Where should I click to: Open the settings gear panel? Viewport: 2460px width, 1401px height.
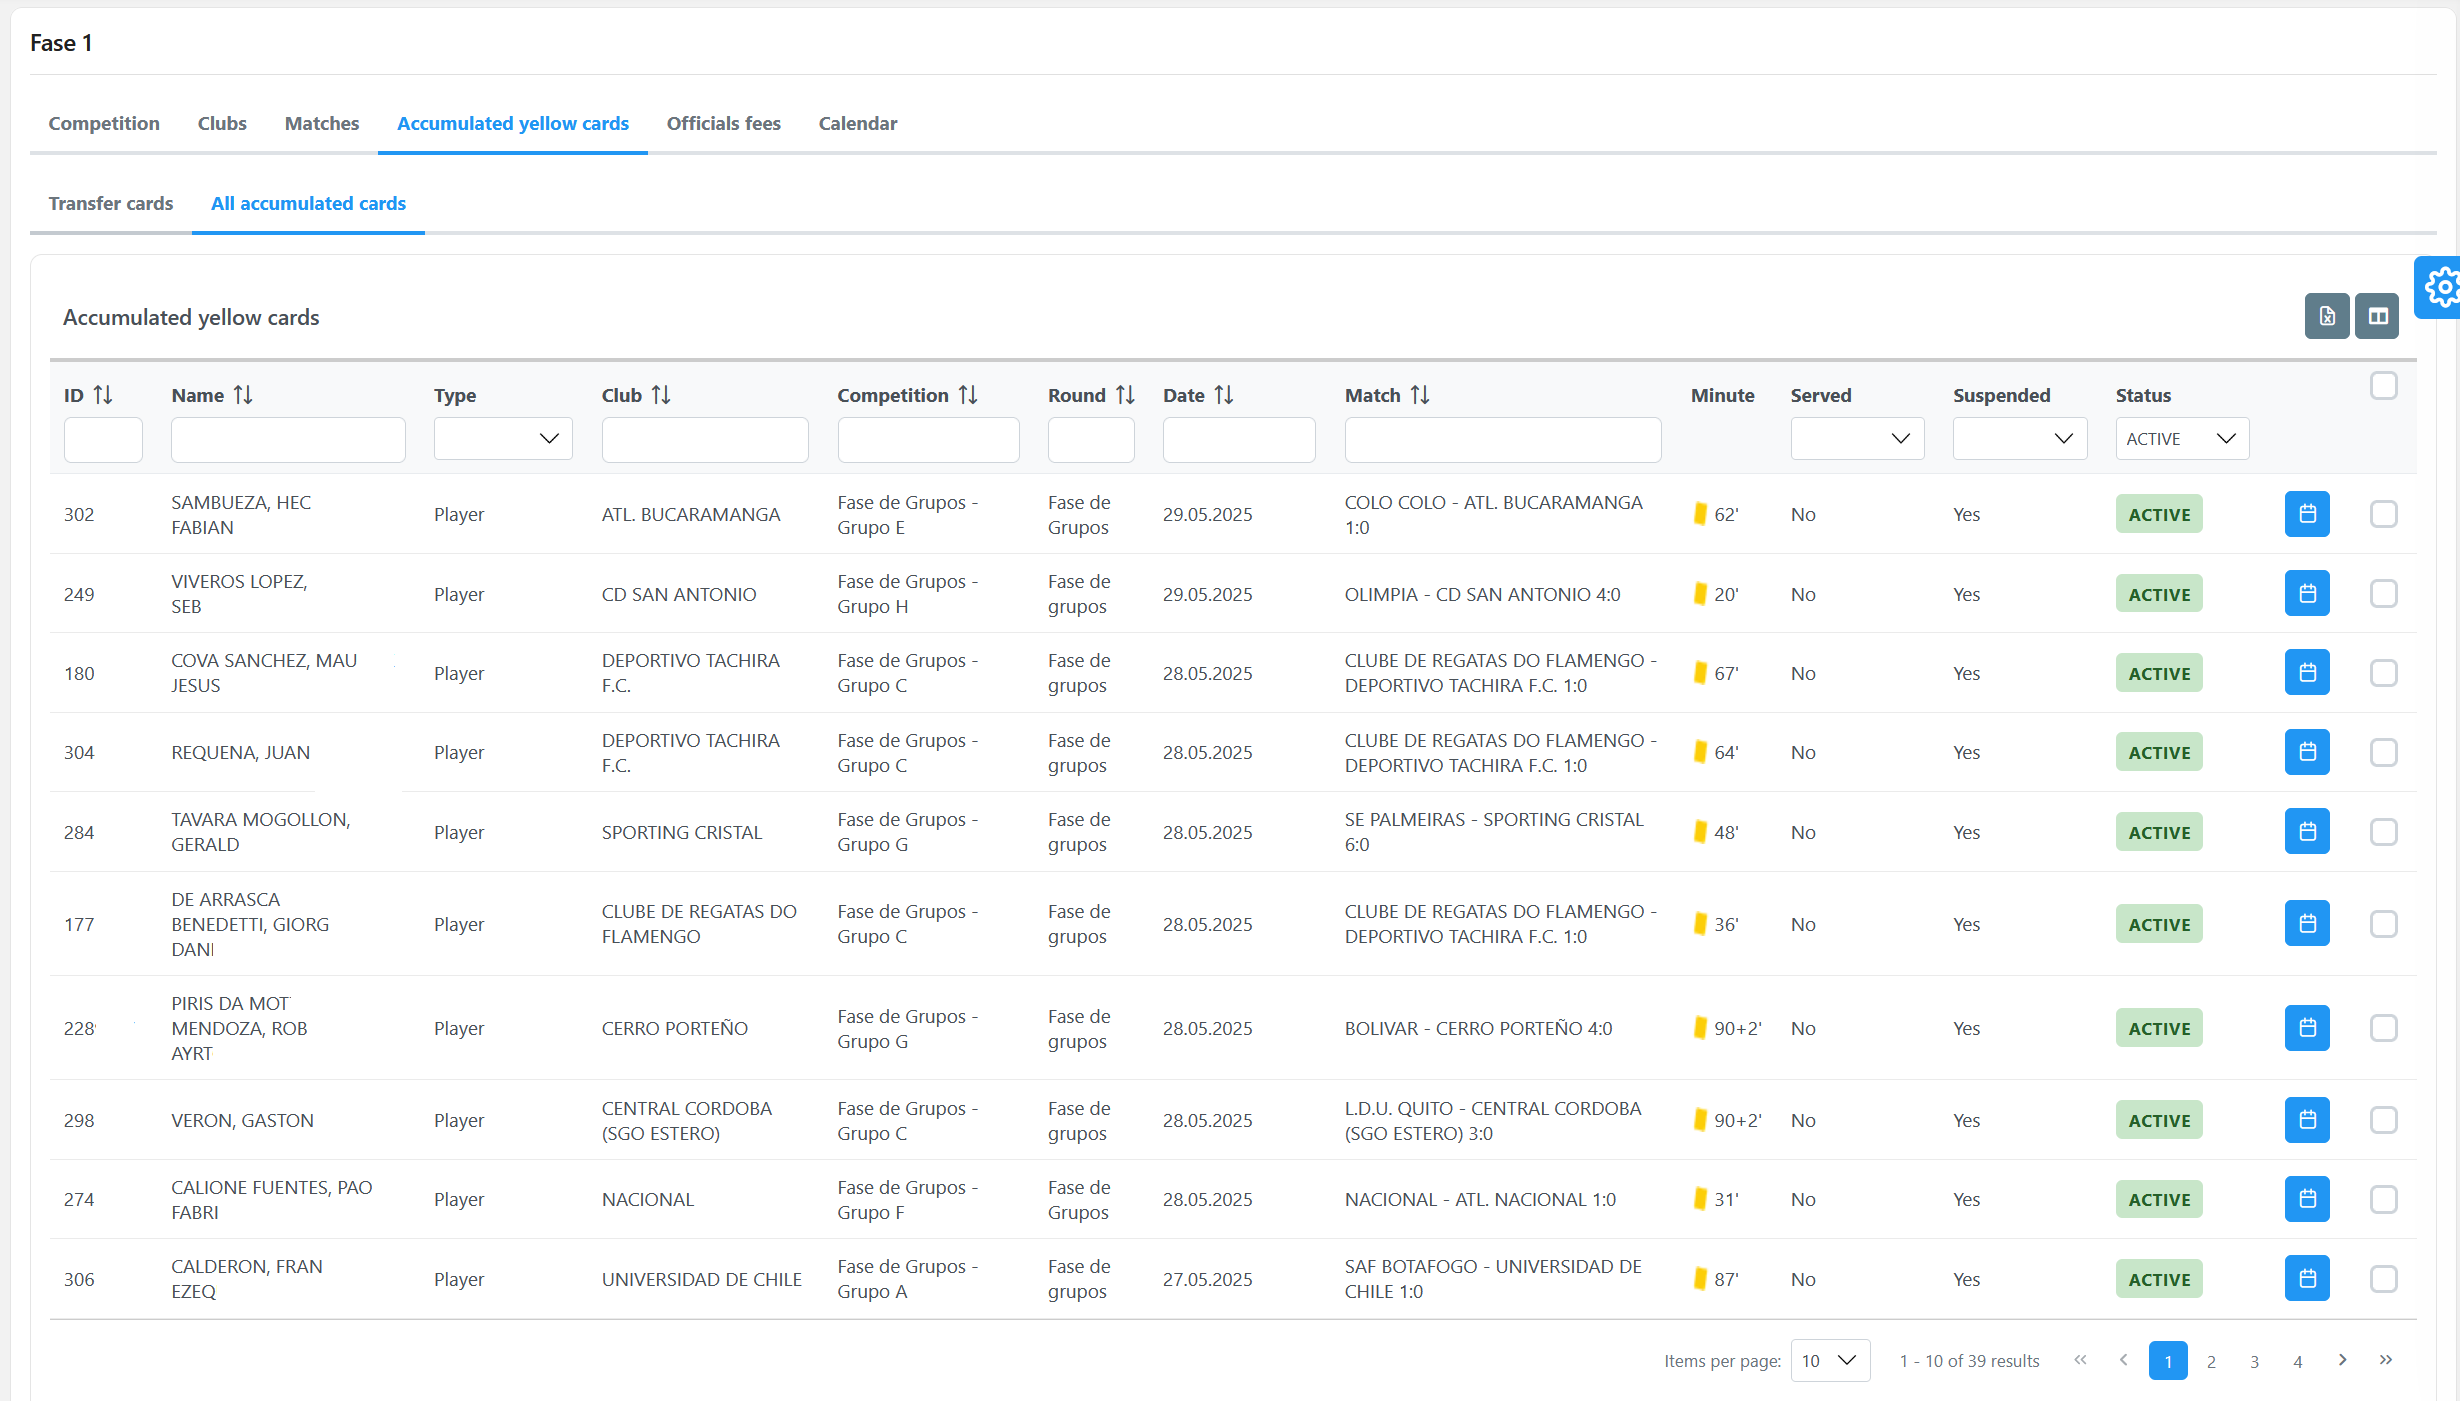point(2440,288)
